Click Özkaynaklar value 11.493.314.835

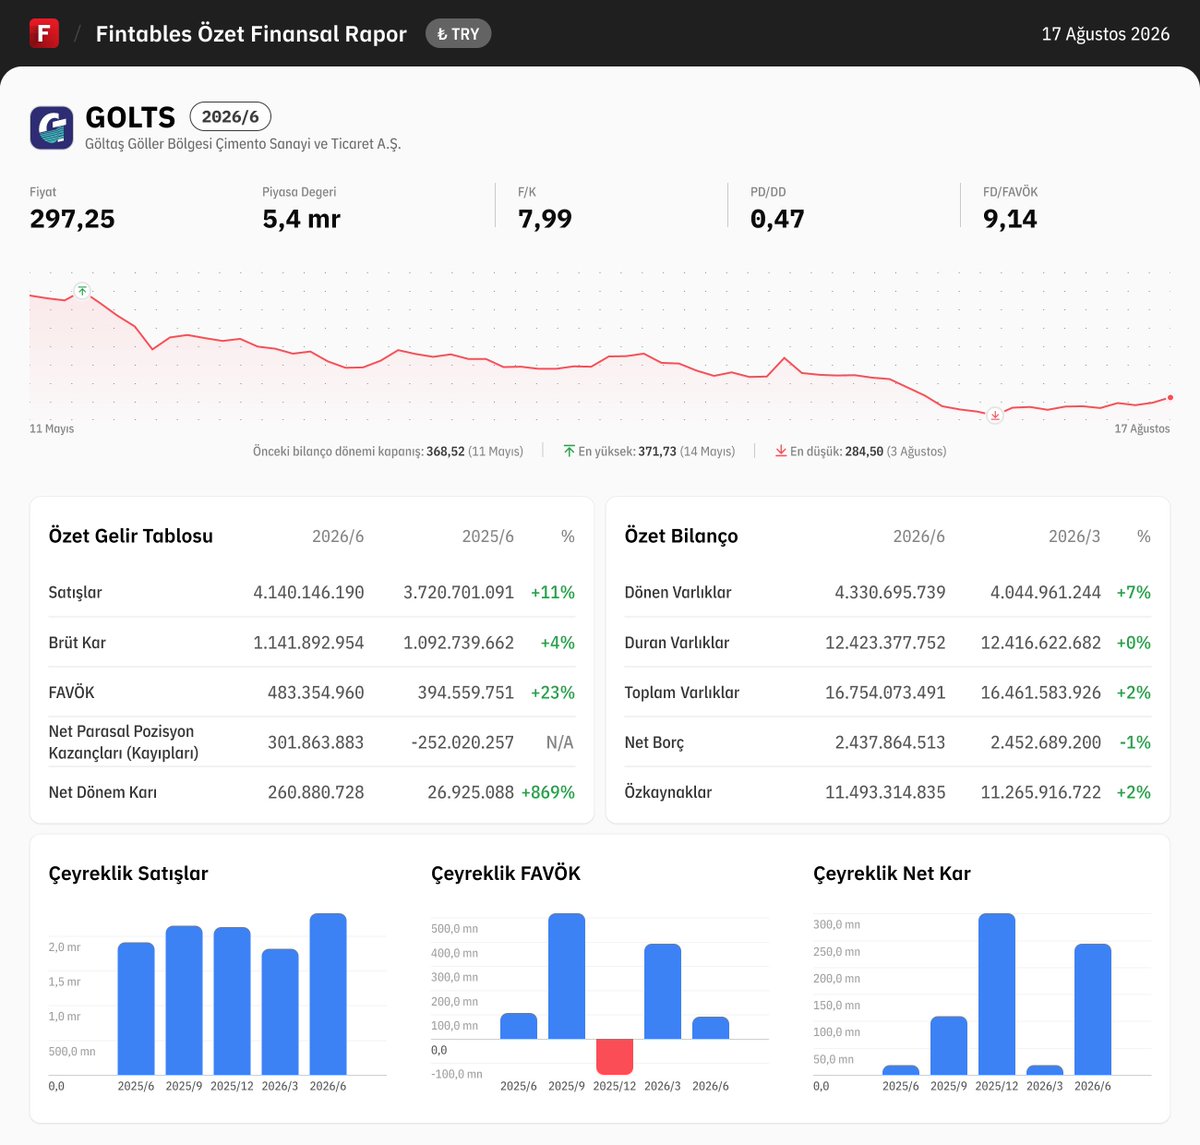885,792
